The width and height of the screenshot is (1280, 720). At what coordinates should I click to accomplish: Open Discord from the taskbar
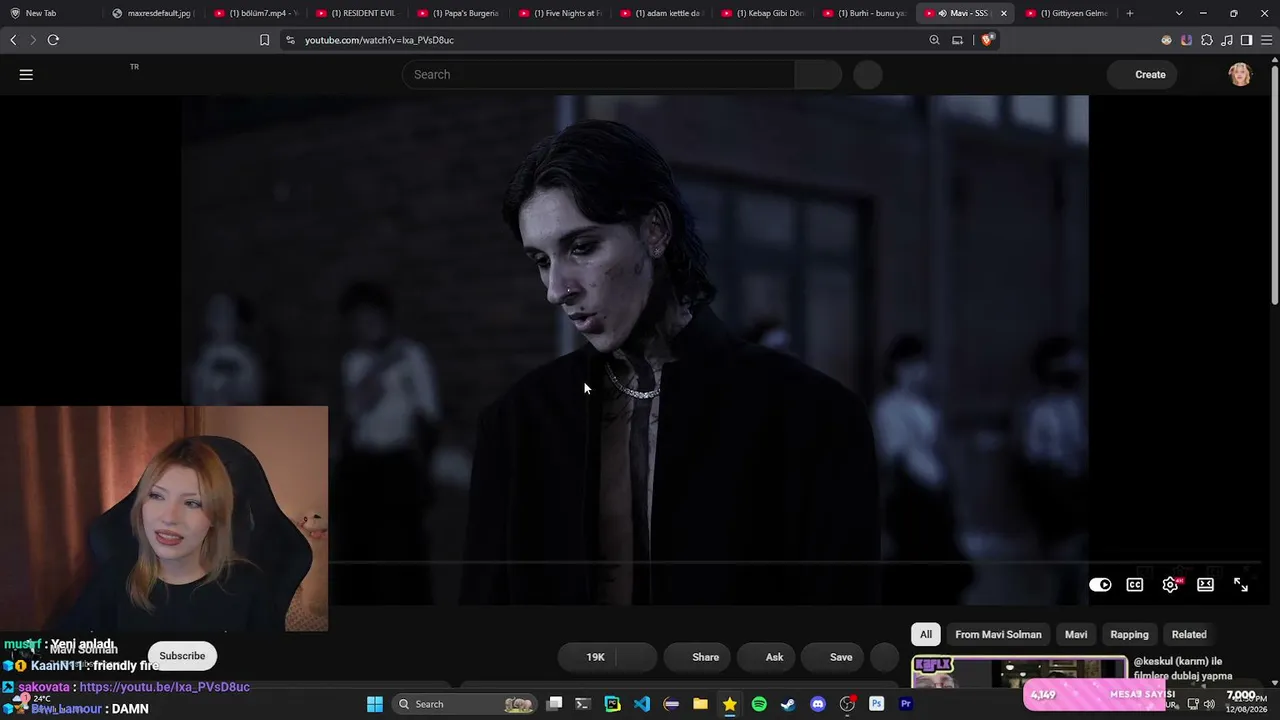tap(818, 704)
